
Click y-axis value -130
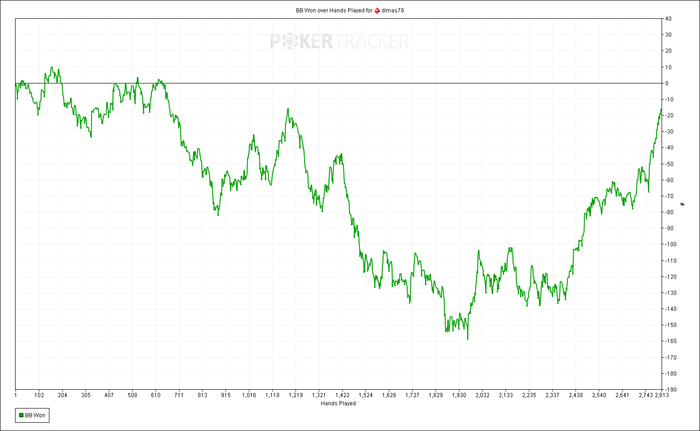tap(670, 293)
